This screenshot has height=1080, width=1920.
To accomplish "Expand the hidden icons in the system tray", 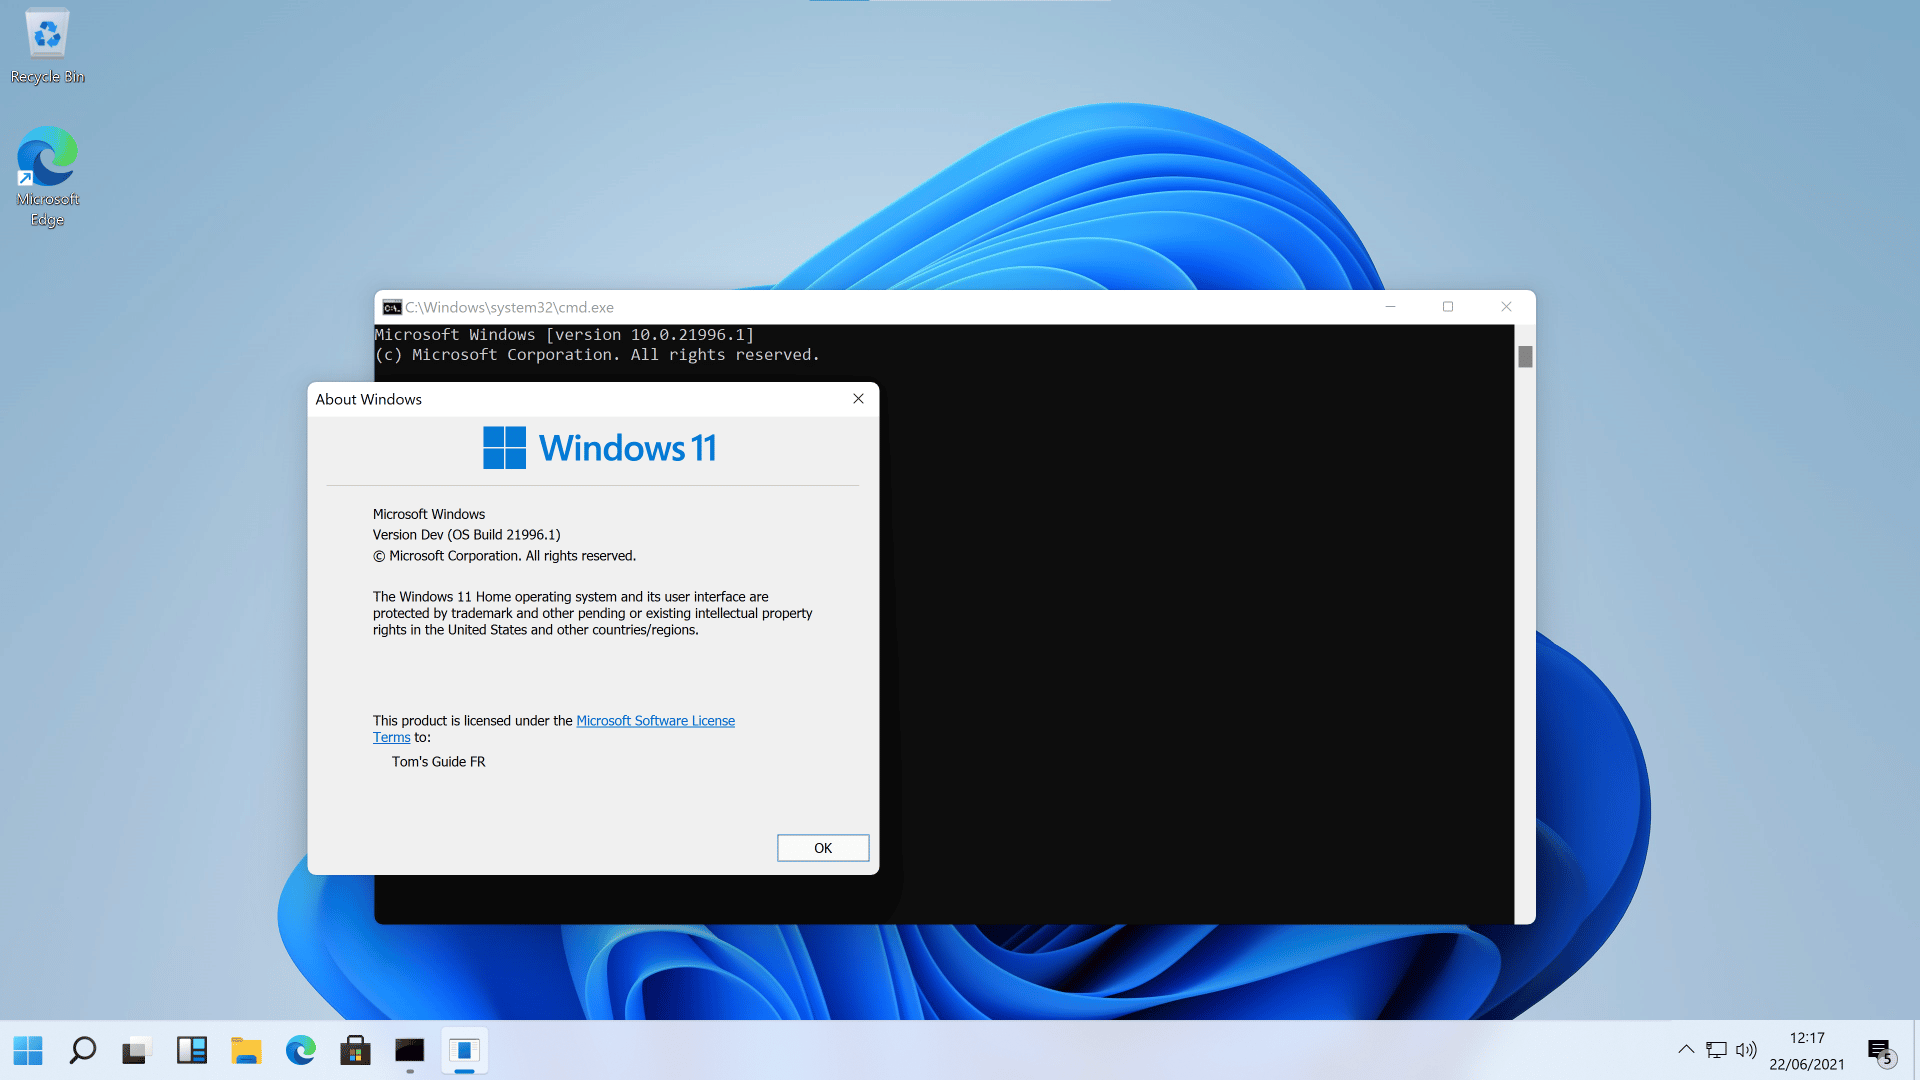I will (x=1687, y=1050).
